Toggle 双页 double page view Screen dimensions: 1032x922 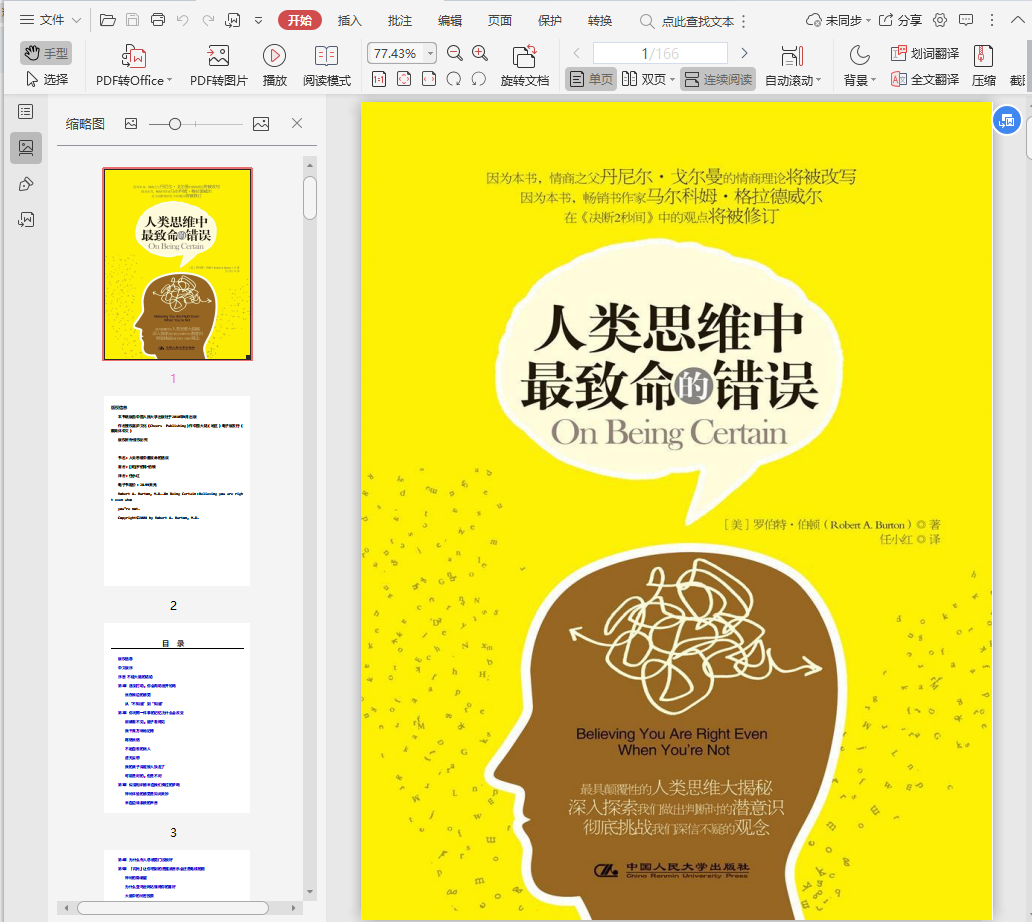644,80
